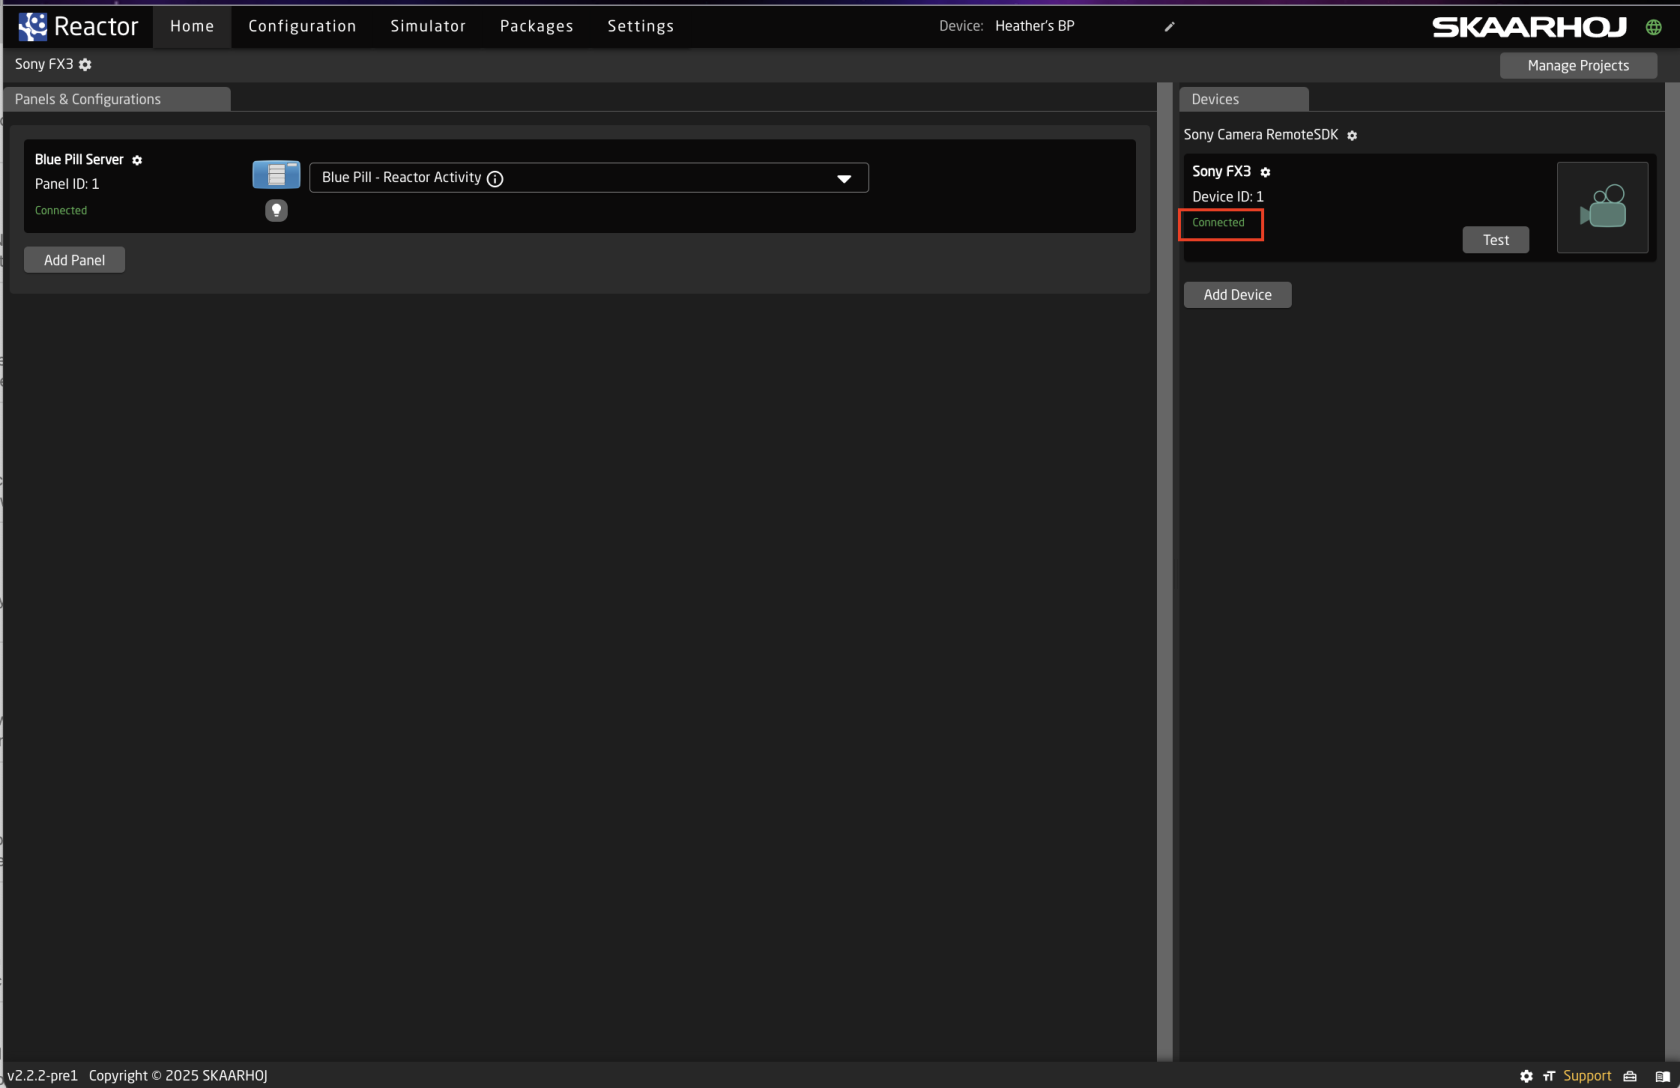Click the Sony FX3 Connected status
Screen dimensions: 1680x1088
click(1218, 222)
